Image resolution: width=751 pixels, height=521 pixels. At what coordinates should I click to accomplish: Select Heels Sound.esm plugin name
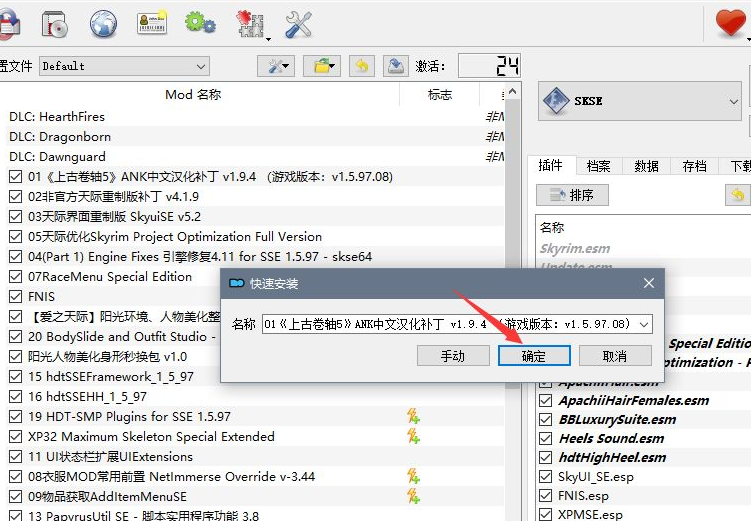[612, 439]
